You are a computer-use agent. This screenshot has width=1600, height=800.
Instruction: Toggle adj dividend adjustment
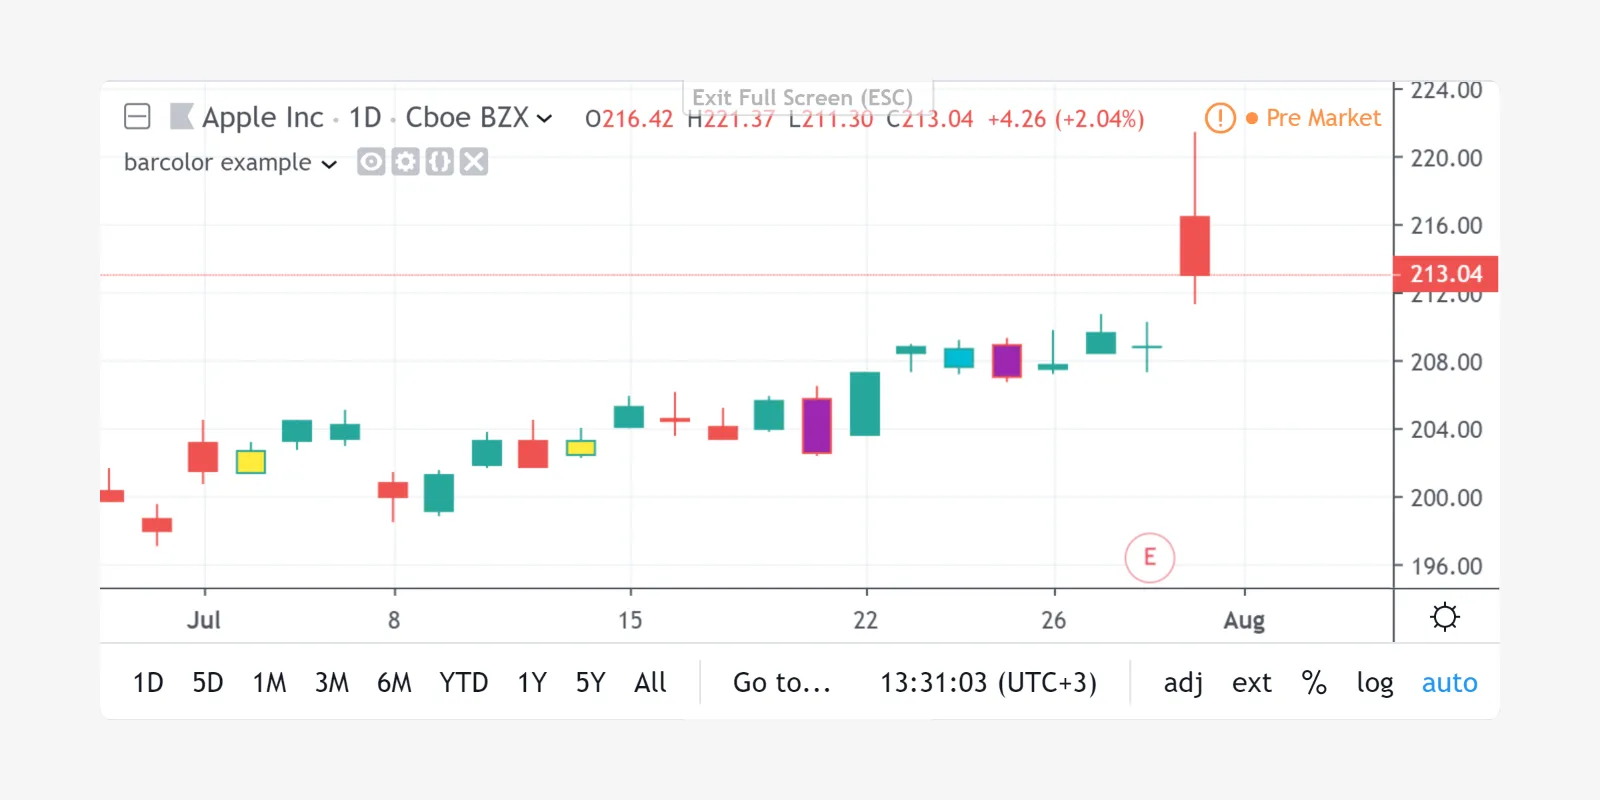tap(1183, 683)
